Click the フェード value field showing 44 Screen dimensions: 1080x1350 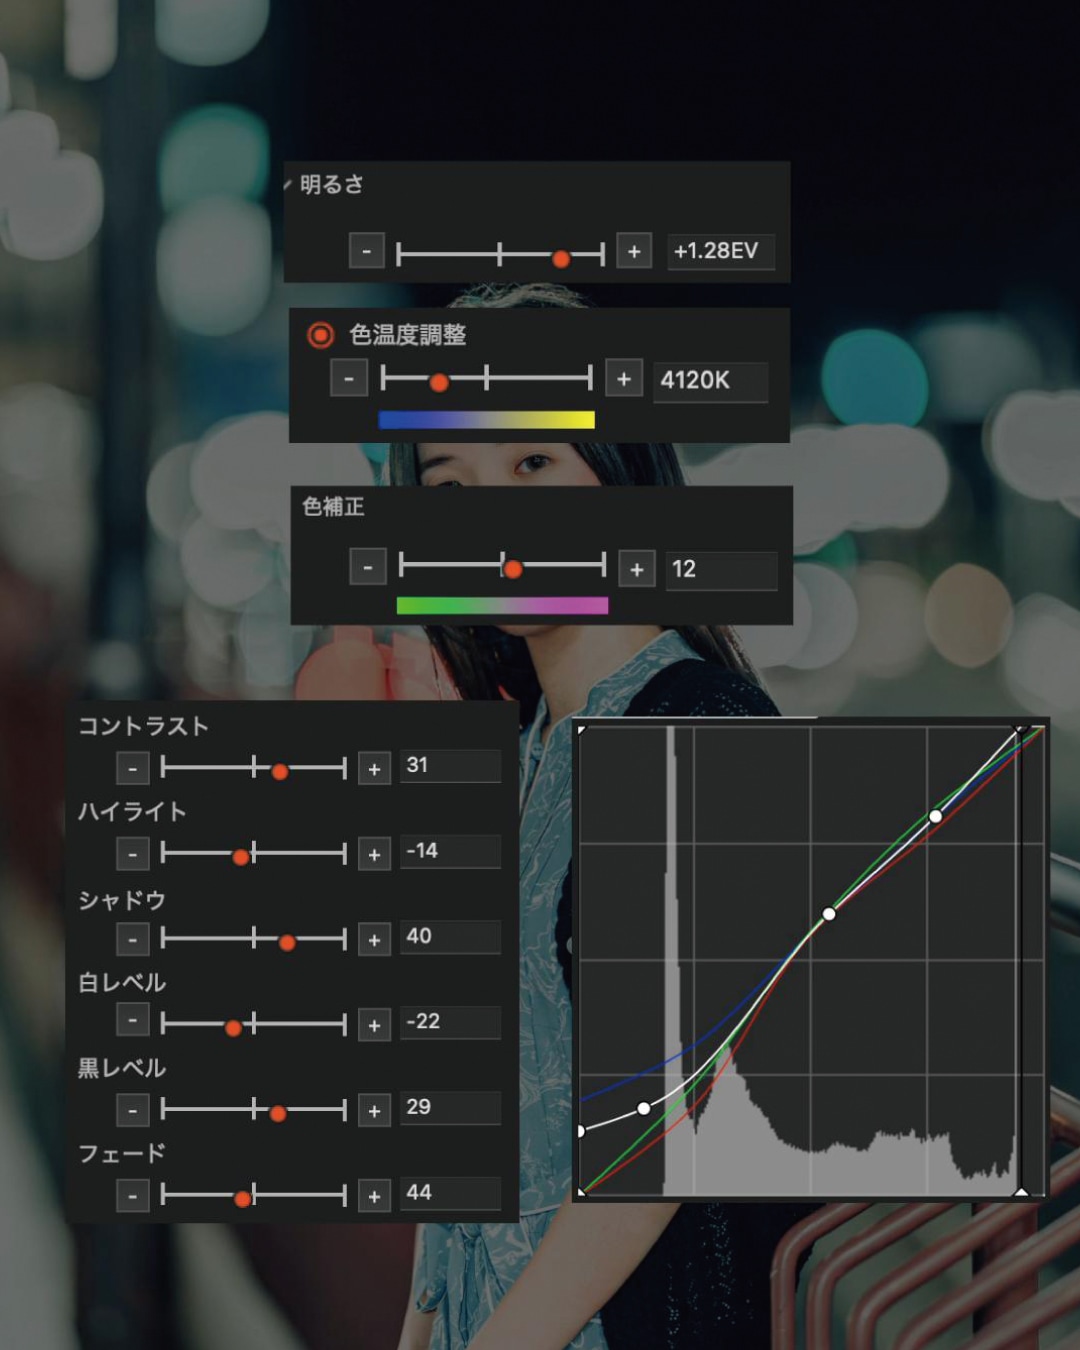pos(450,1193)
